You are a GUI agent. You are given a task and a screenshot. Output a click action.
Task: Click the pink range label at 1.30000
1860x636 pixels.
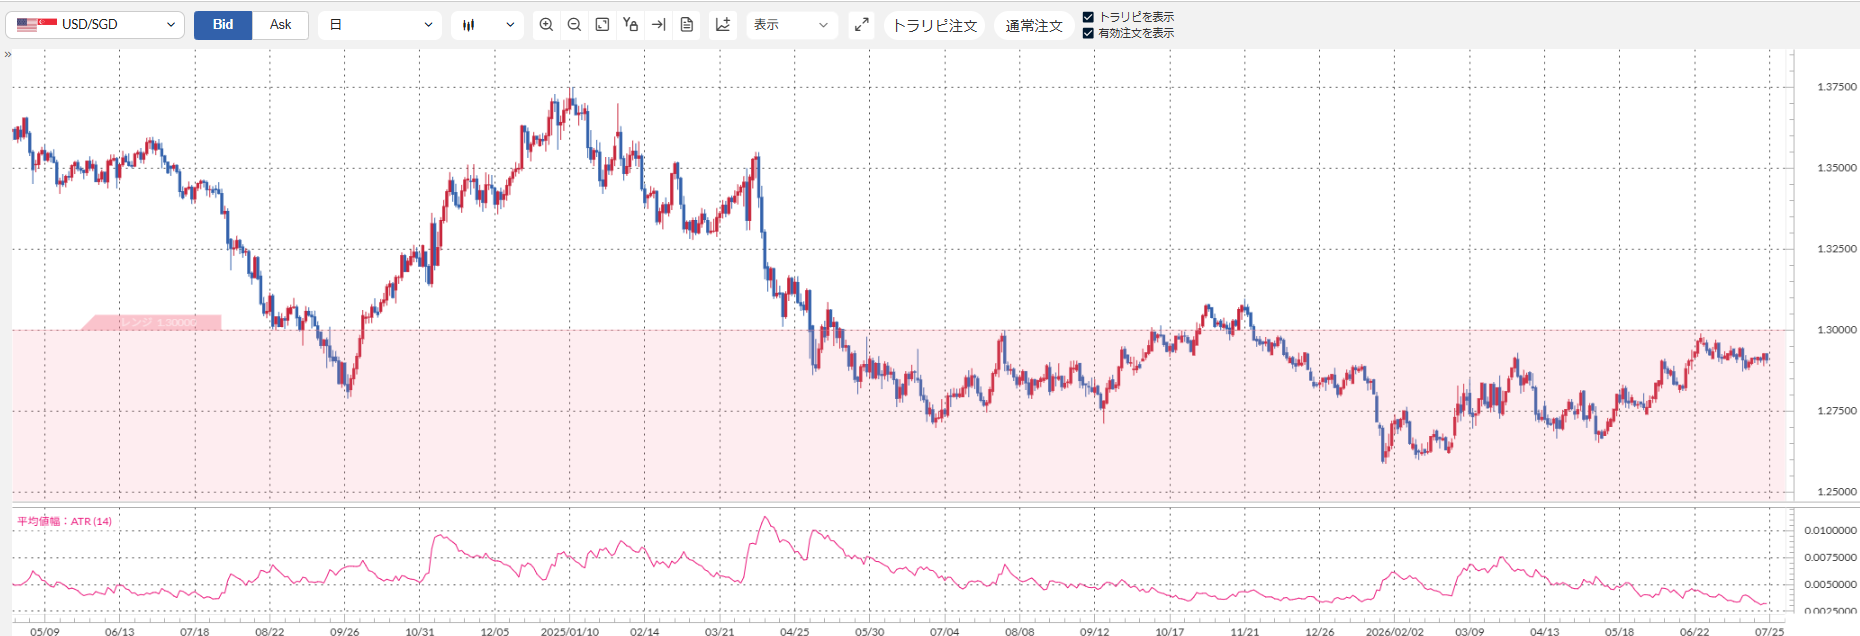pyautogui.click(x=152, y=322)
